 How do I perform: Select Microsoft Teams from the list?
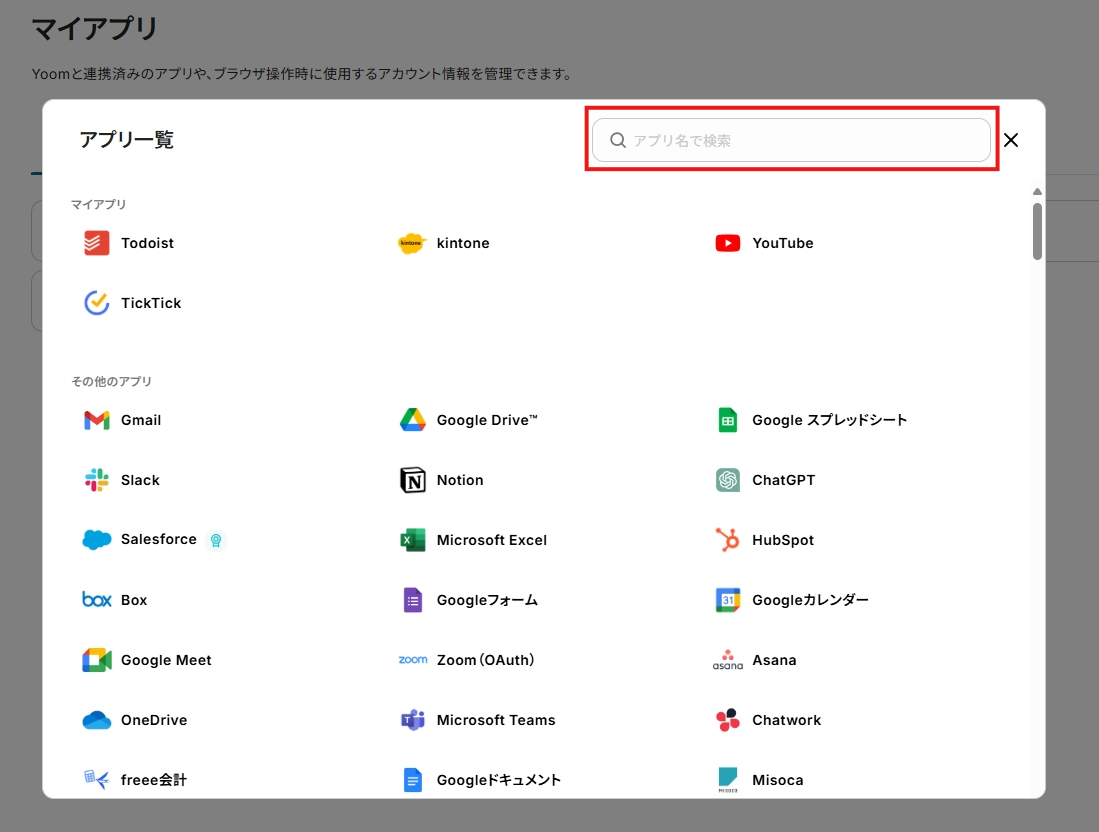[495, 720]
